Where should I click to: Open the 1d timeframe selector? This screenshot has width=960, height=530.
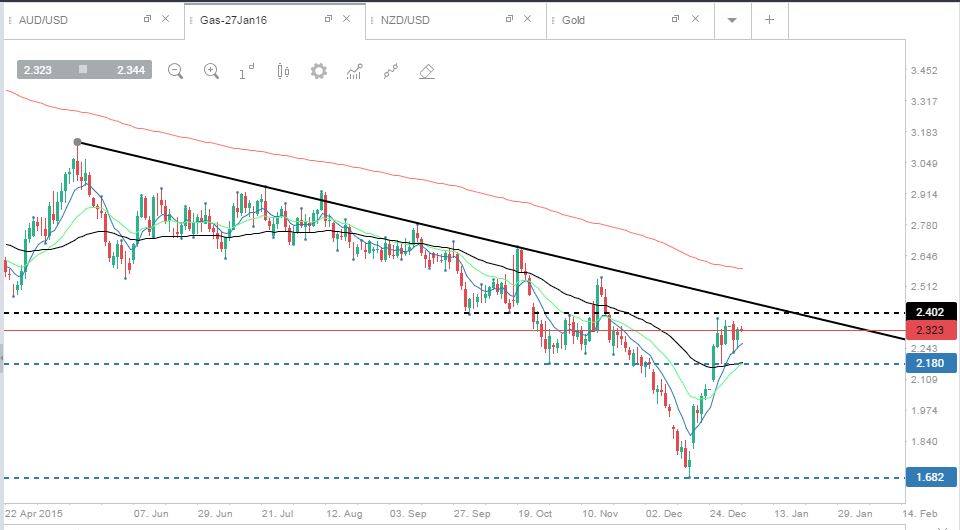click(x=247, y=72)
